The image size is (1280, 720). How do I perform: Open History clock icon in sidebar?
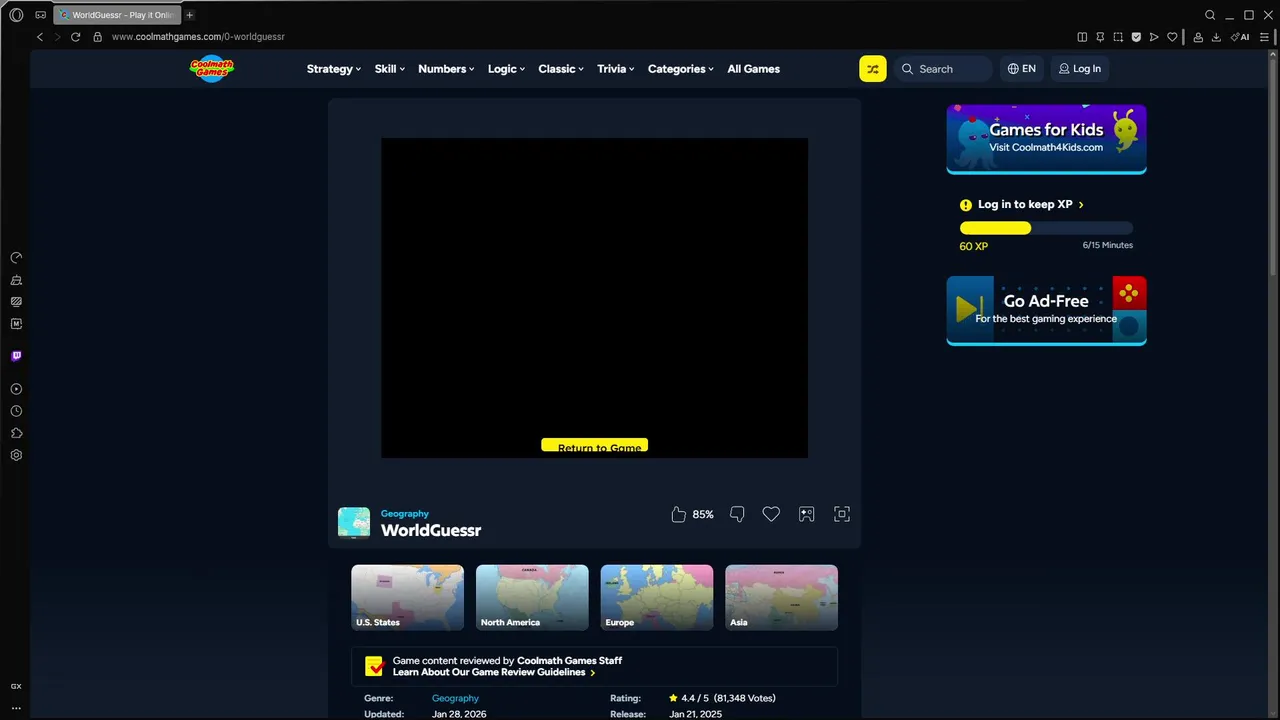16,411
